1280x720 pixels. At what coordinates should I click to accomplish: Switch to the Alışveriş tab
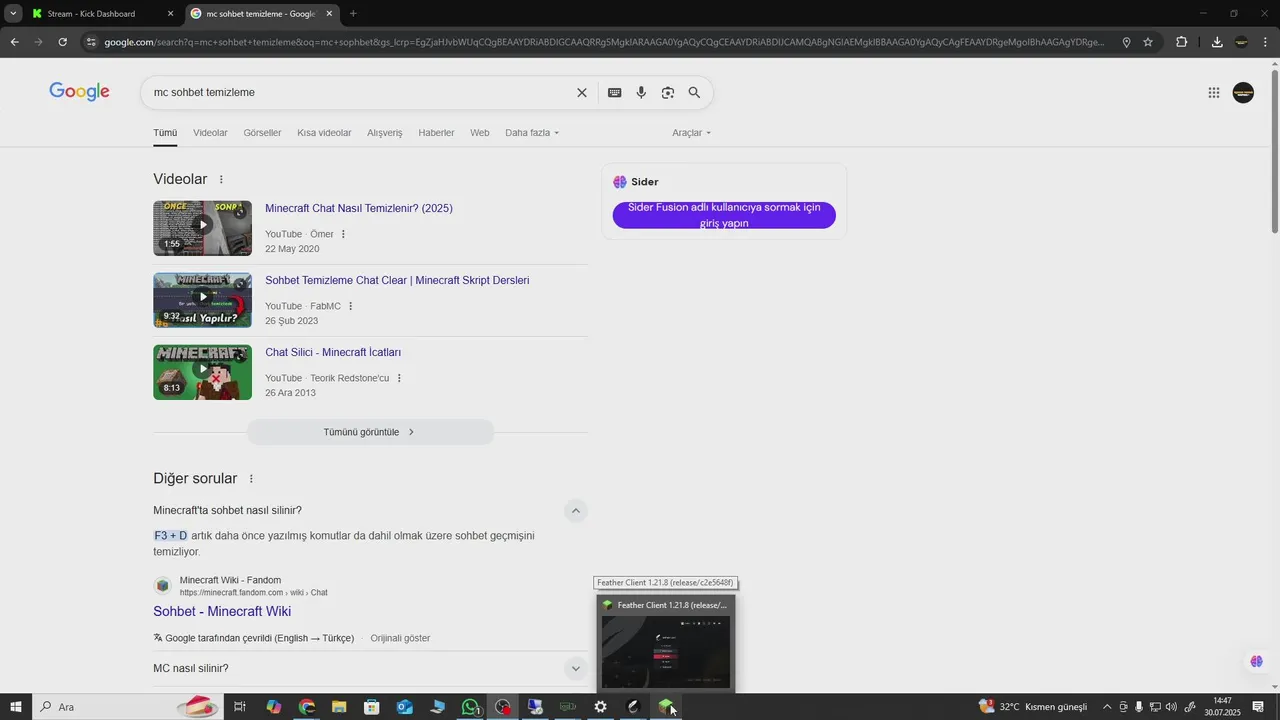[384, 133]
